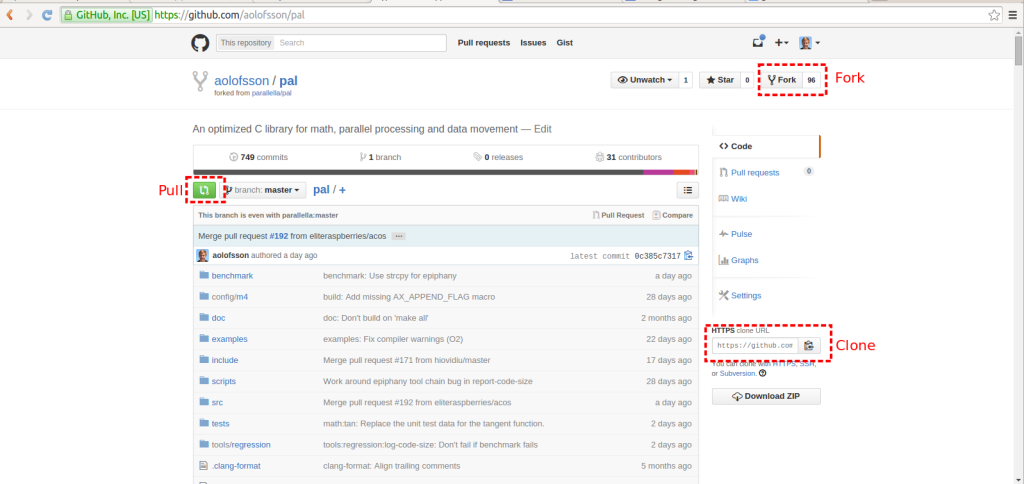Click the This repository search scope label
Image resolution: width=1024 pixels, height=484 pixels.
coord(246,43)
